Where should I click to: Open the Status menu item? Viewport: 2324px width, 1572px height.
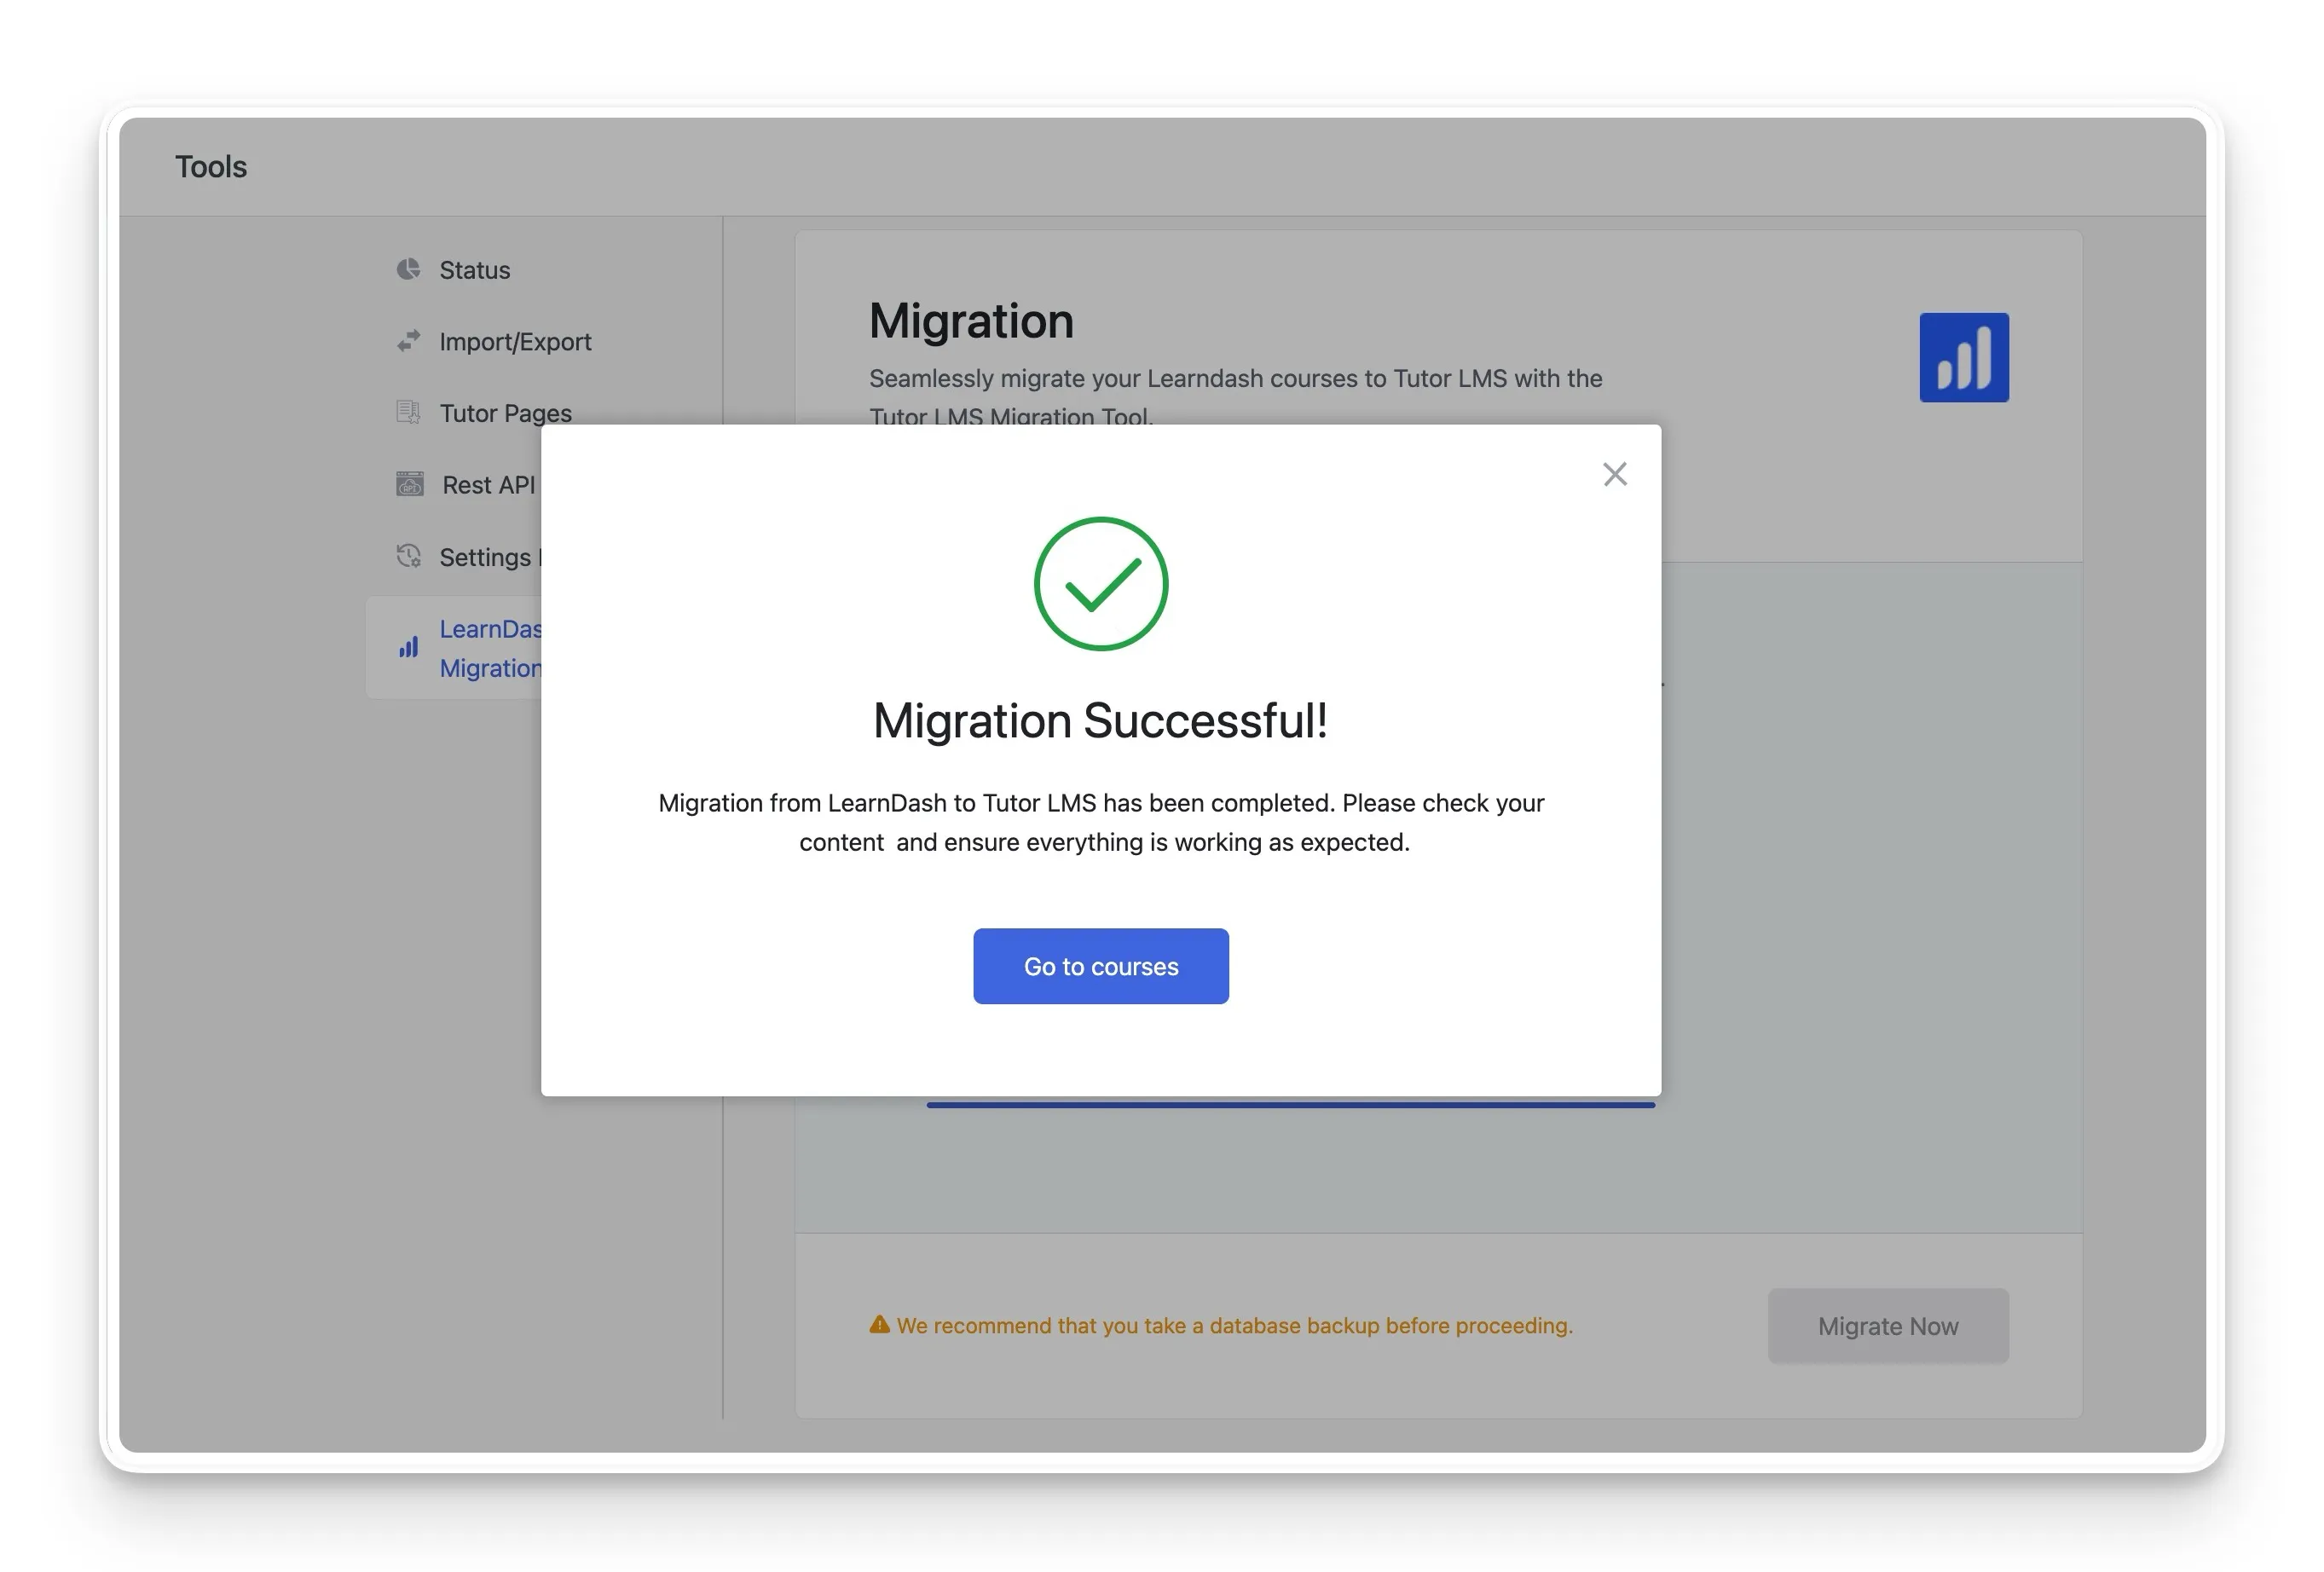click(x=474, y=270)
